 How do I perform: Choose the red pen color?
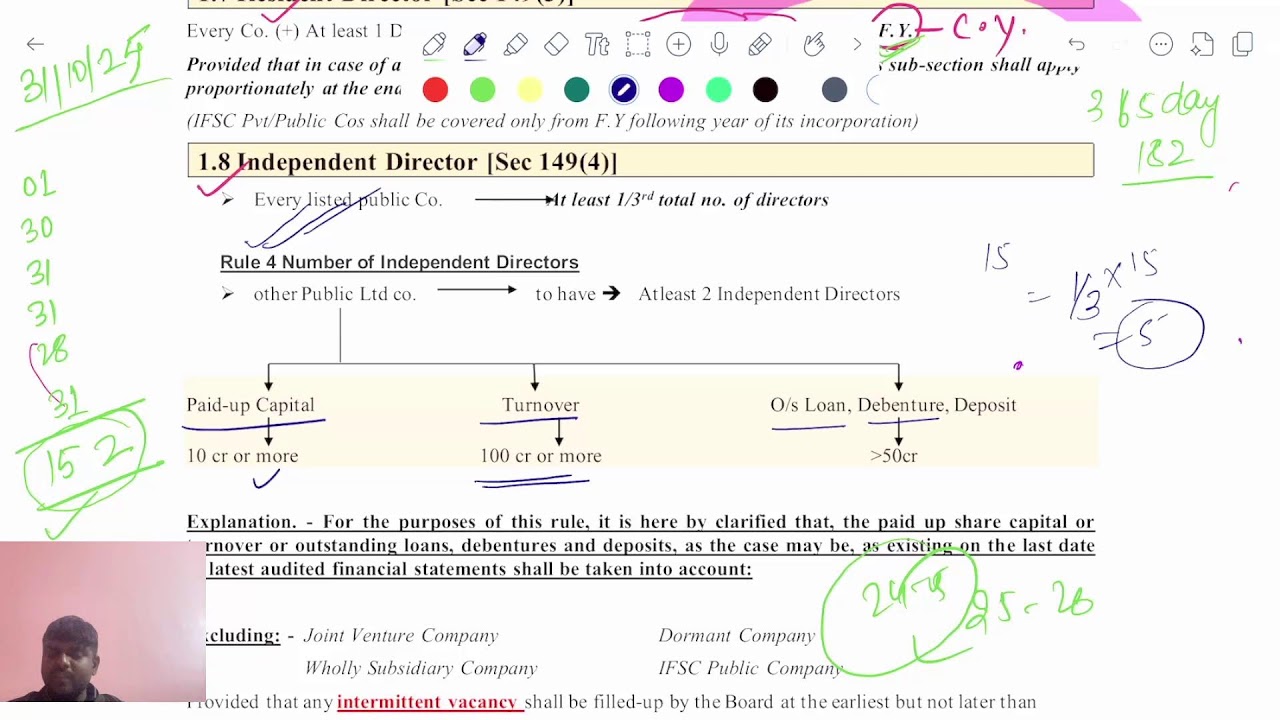pos(435,90)
